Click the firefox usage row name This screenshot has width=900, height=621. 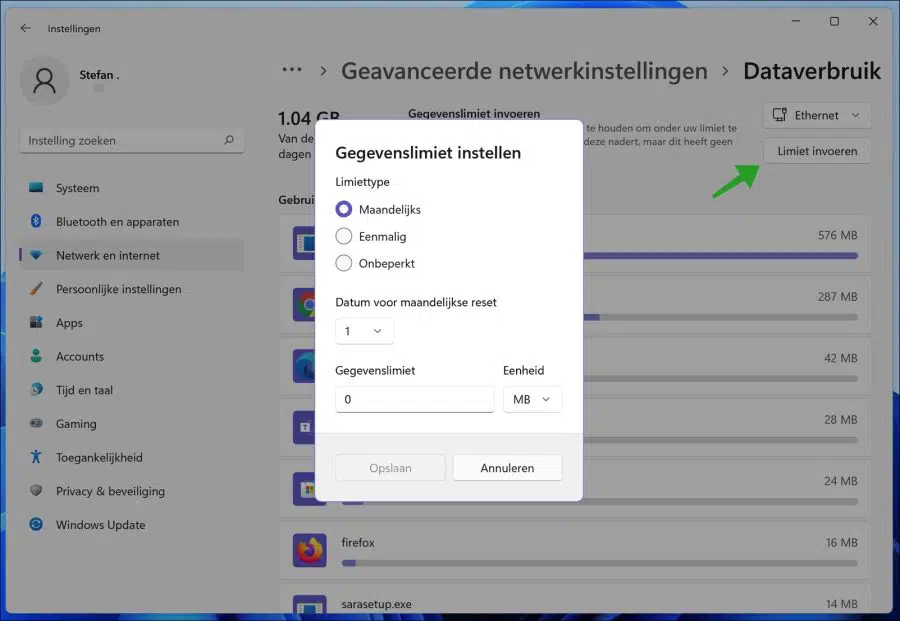(x=358, y=542)
